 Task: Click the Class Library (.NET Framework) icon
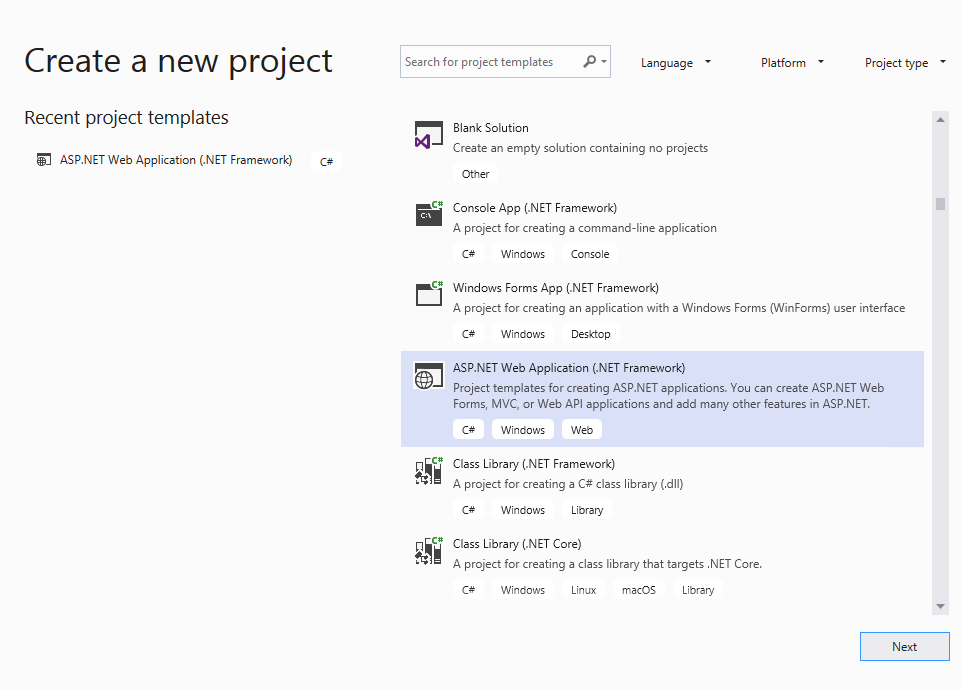coord(428,470)
